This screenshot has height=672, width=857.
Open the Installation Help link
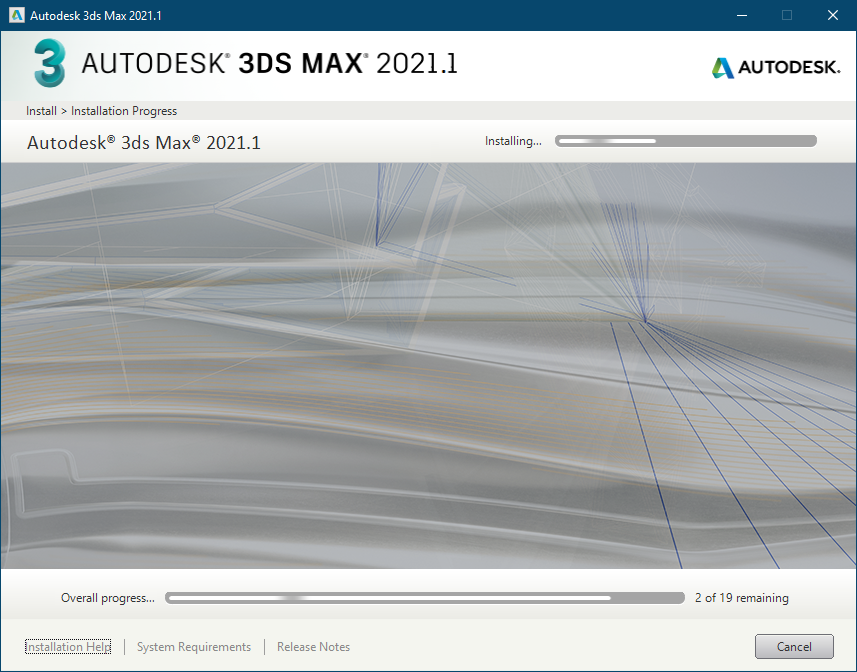[x=68, y=647]
